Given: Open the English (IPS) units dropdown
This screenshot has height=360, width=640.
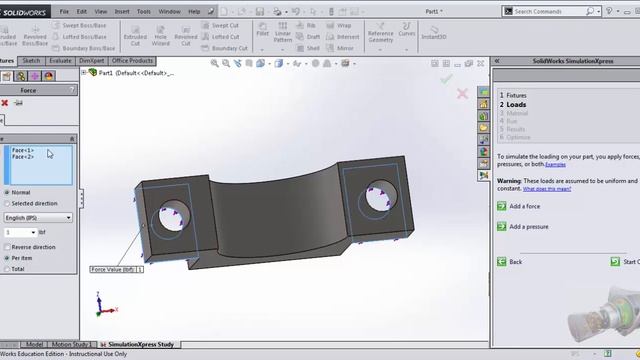Looking at the screenshot, I should (38, 218).
